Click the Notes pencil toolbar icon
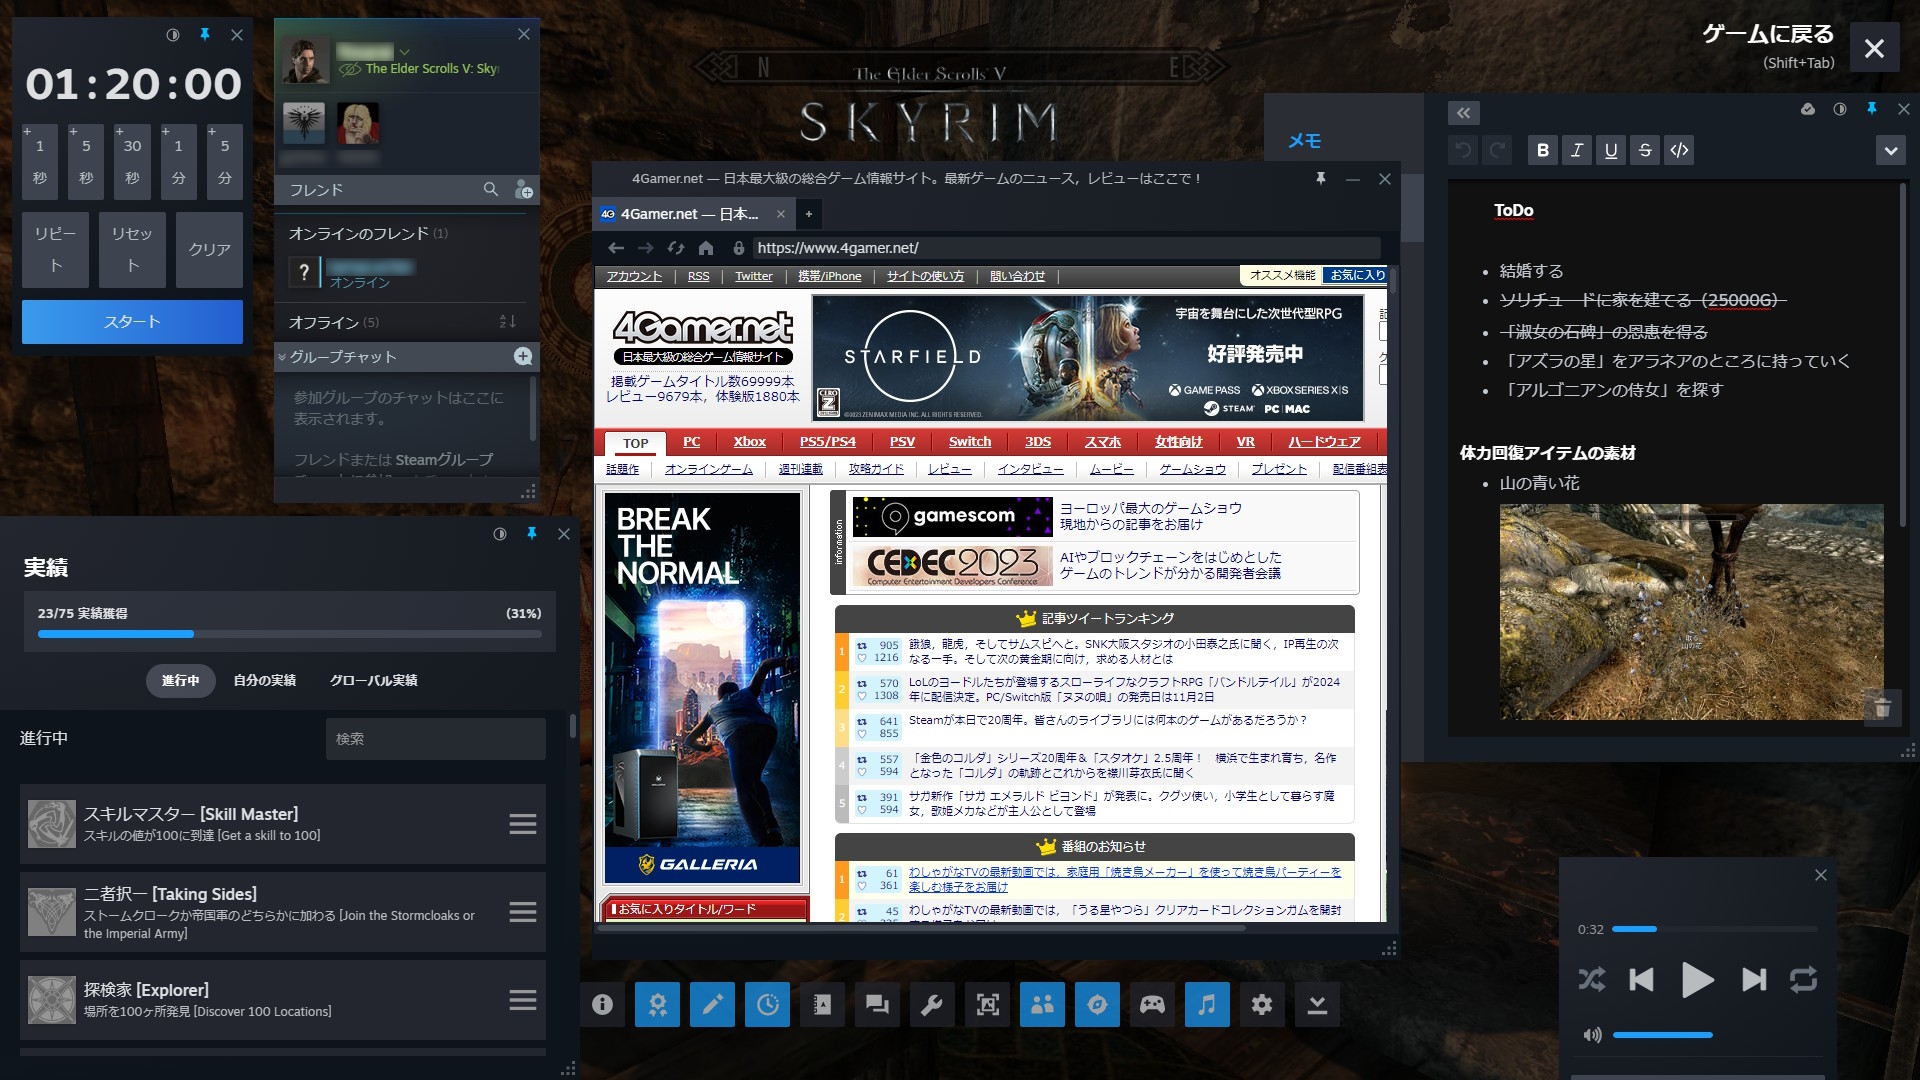 [x=712, y=1004]
